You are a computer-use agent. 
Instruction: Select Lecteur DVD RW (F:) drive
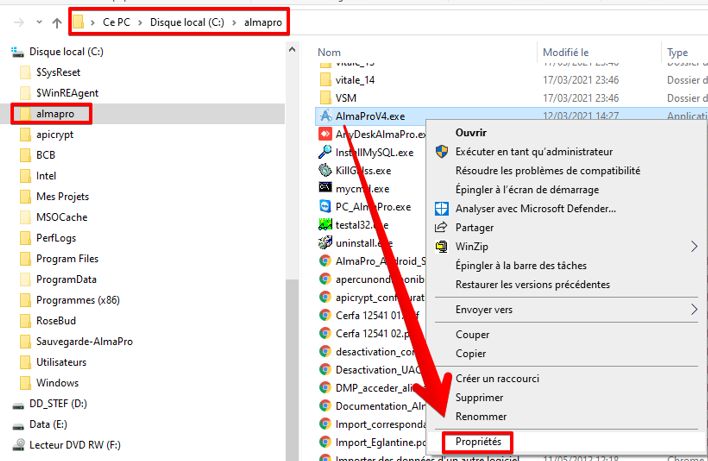[75, 445]
